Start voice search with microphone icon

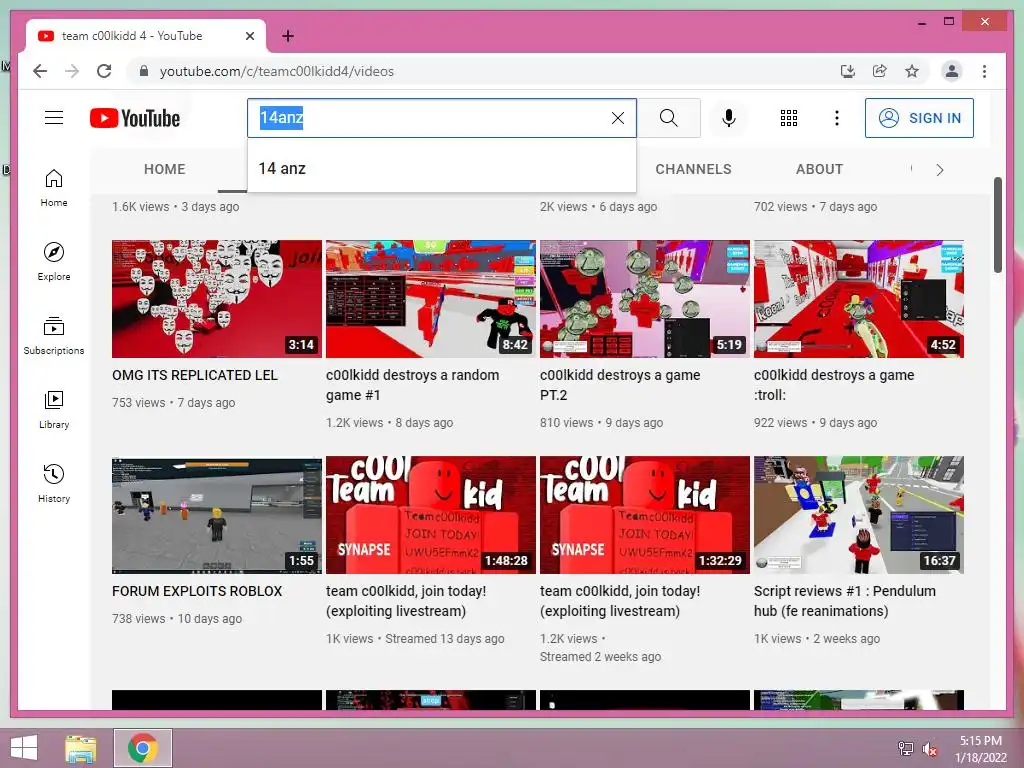(728, 118)
